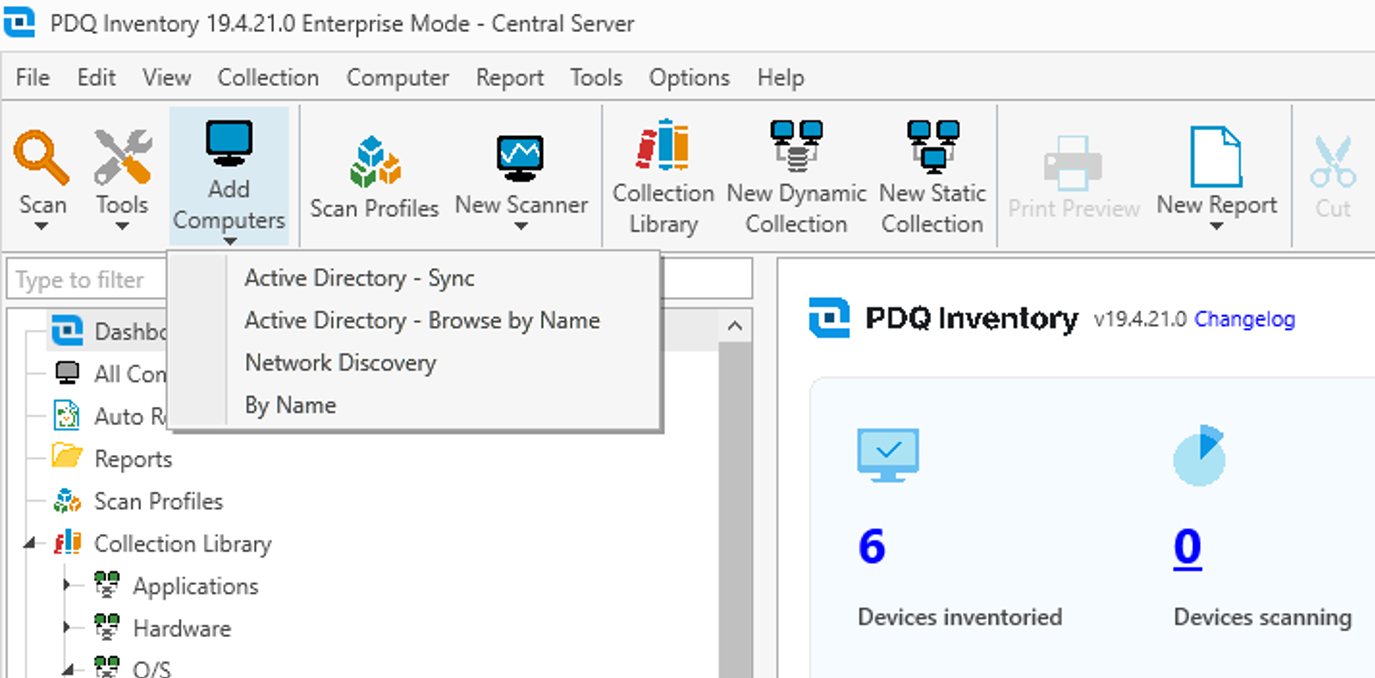Open the Collection menu

pos(268,77)
